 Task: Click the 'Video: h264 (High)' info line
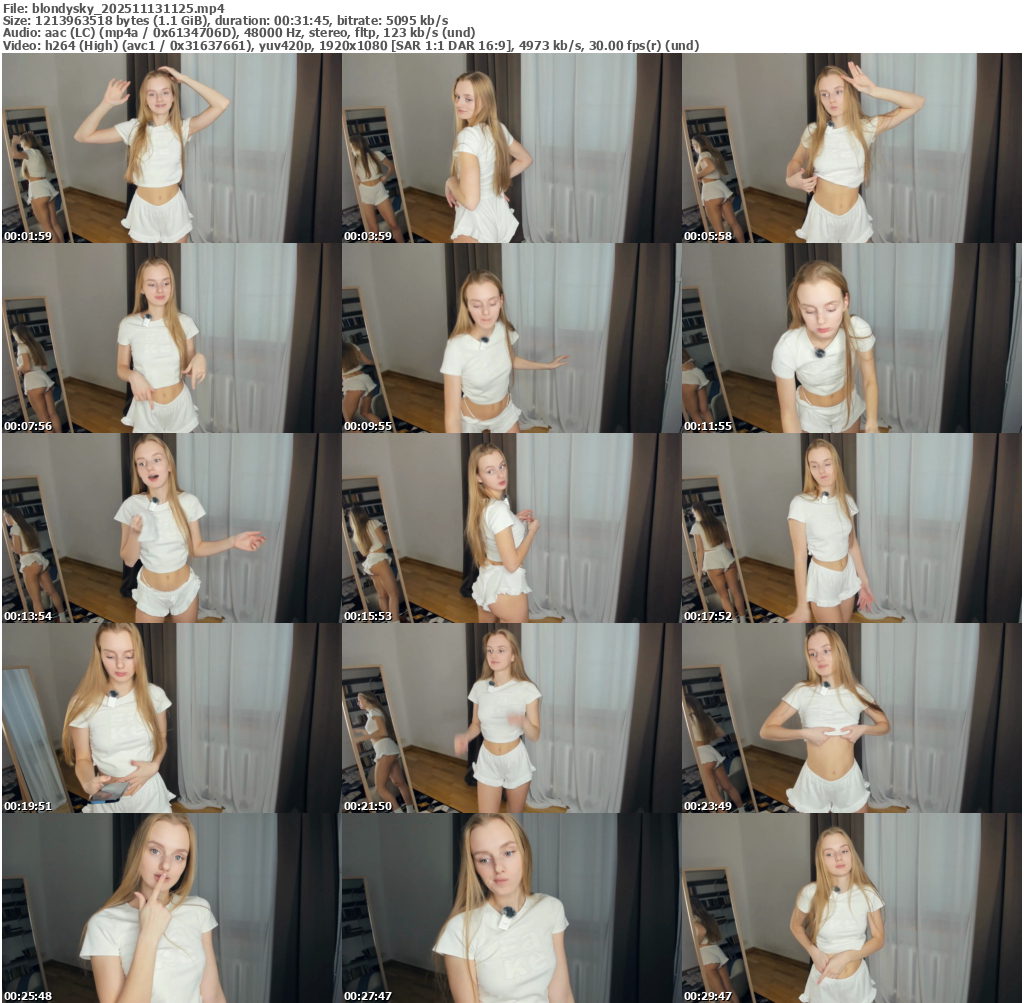tap(351, 45)
